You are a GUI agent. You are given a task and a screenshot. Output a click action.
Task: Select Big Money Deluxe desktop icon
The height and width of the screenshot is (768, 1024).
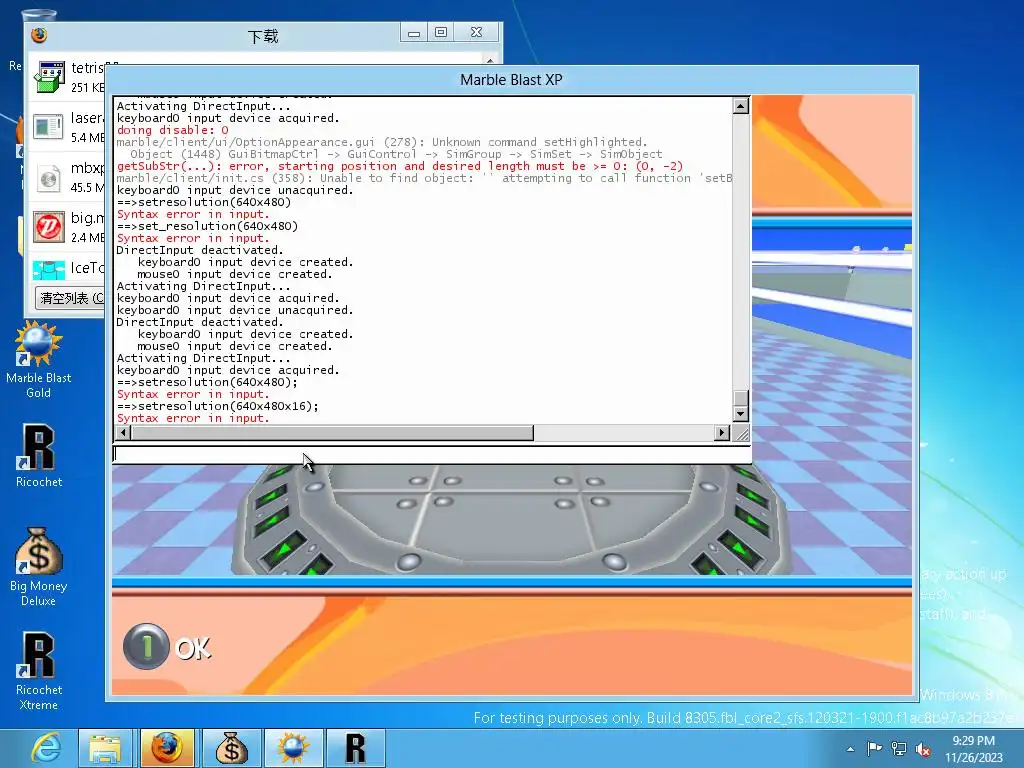click(x=39, y=567)
